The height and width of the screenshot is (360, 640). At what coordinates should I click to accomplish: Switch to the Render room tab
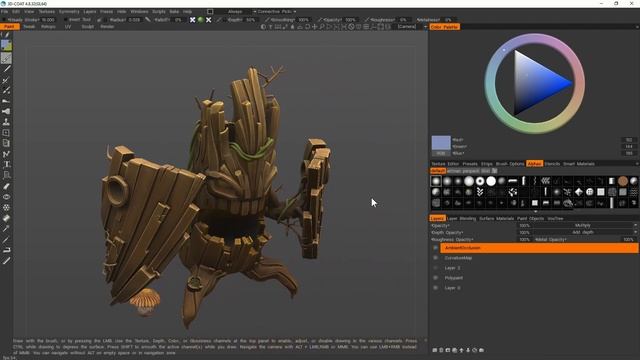tap(107, 27)
